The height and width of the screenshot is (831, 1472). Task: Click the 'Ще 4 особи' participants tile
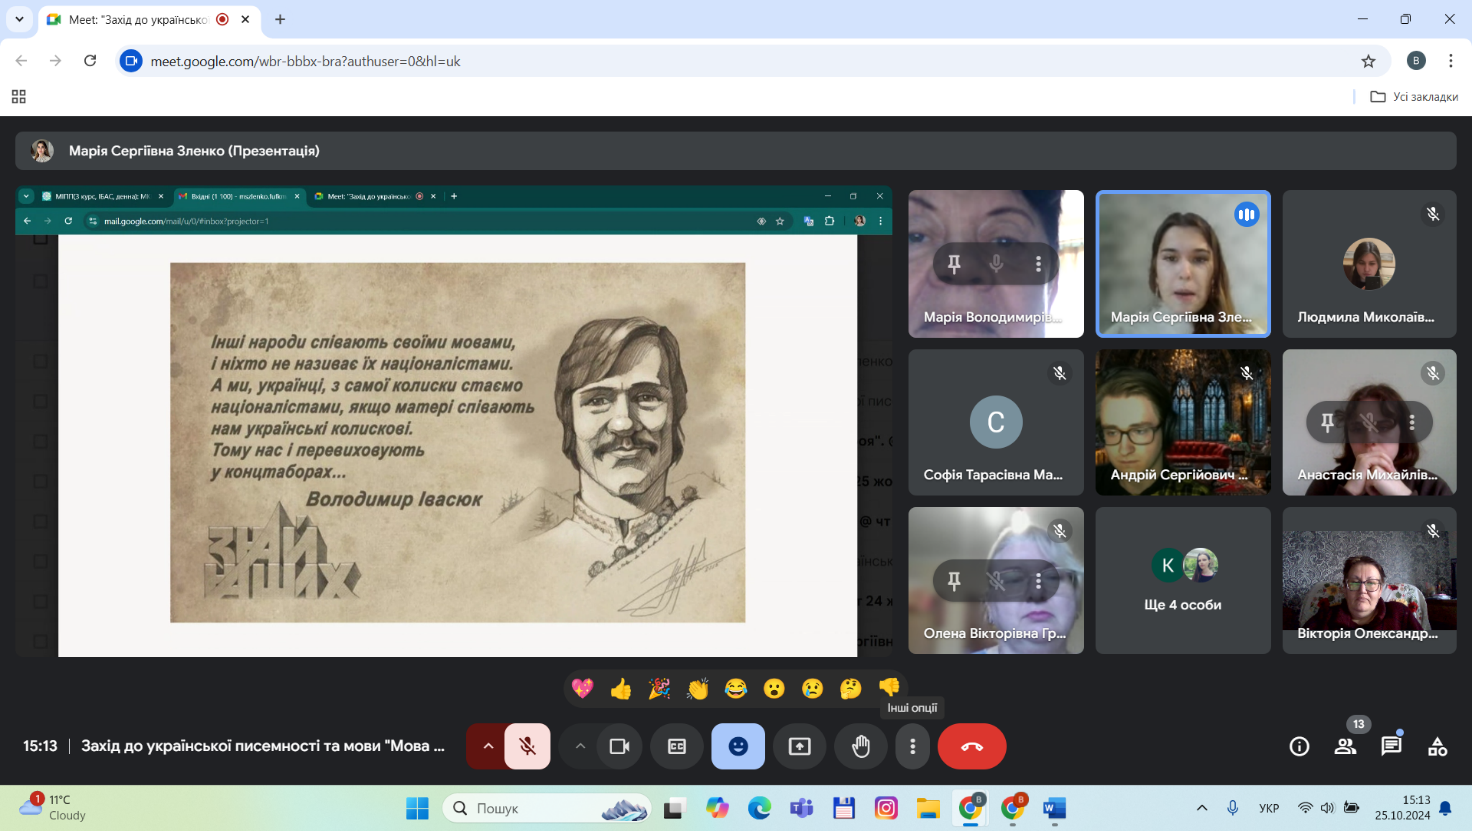pyautogui.click(x=1183, y=580)
